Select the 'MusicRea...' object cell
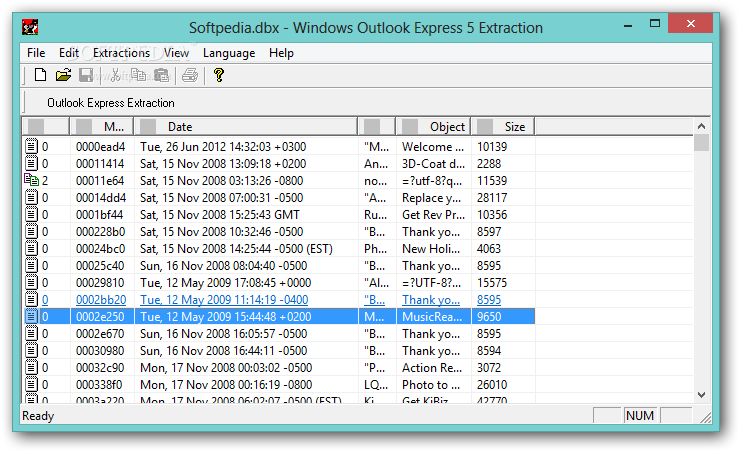 coord(432,317)
